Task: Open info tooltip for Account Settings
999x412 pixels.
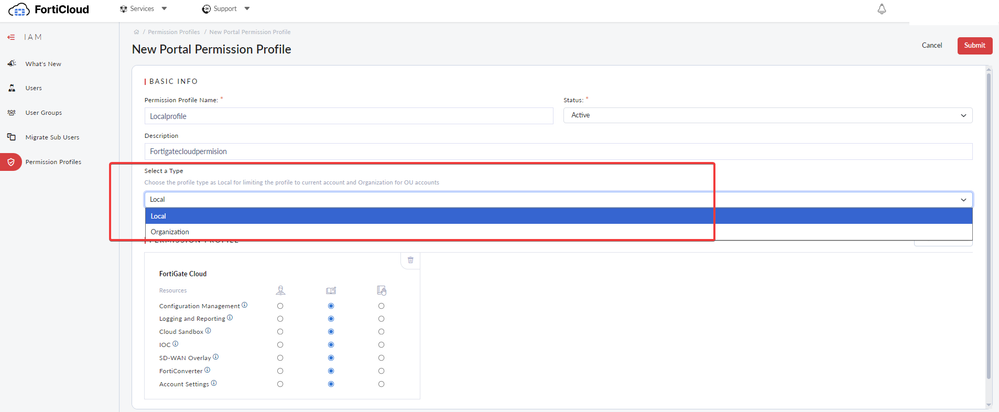Action: pyautogui.click(x=214, y=383)
